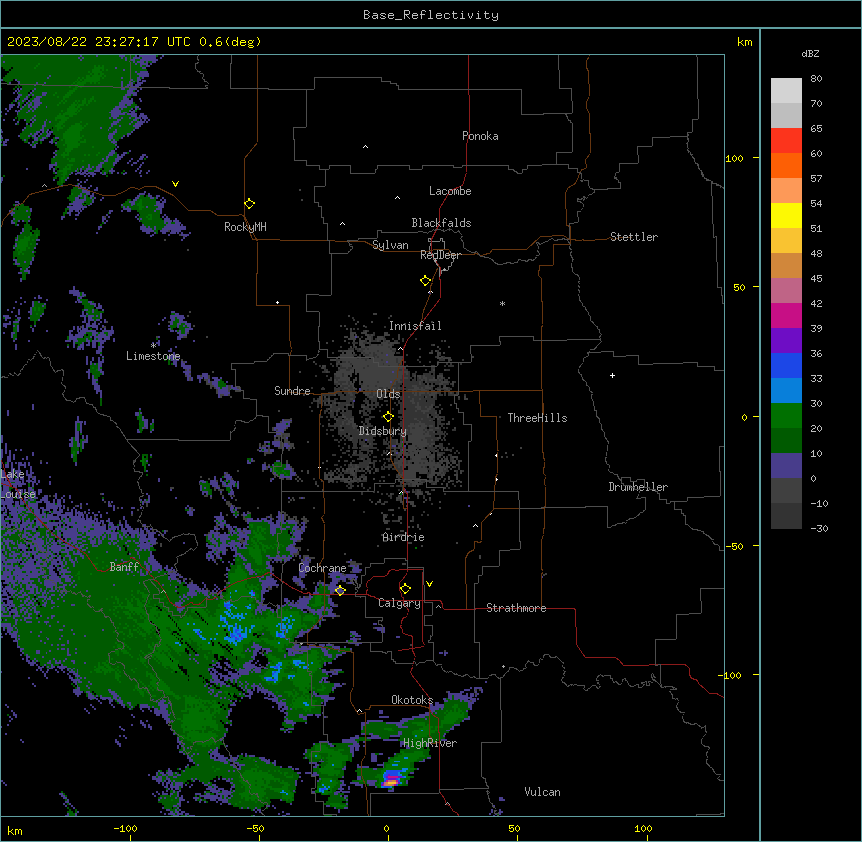Click the Drumheller town label
The width and height of the screenshot is (862, 842).
pos(638,487)
